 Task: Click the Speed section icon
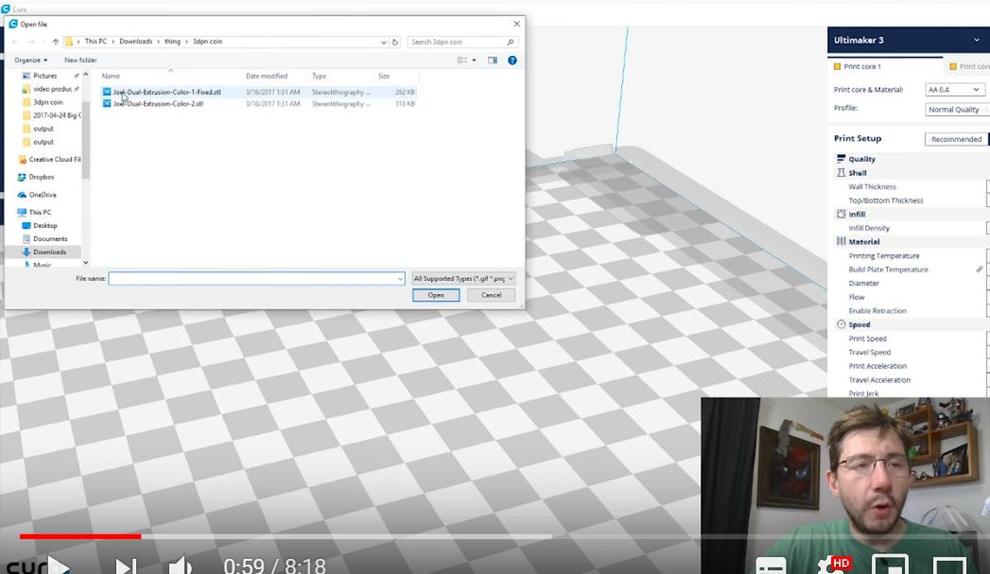pyautogui.click(x=841, y=325)
